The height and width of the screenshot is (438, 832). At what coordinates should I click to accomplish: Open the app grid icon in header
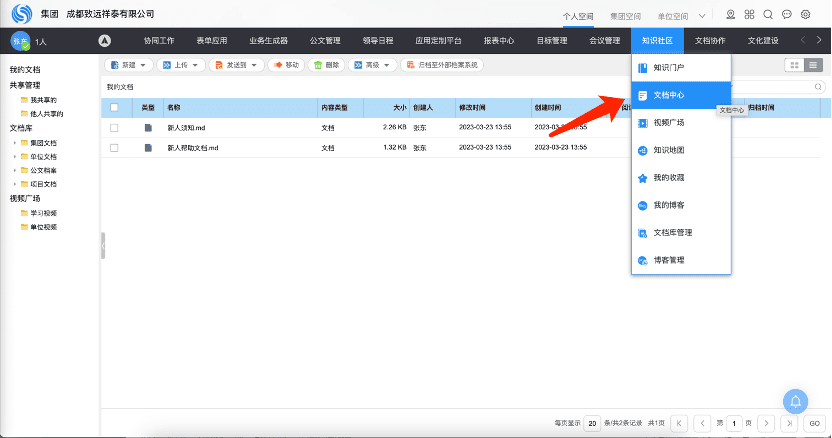click(x=749, y=14)
